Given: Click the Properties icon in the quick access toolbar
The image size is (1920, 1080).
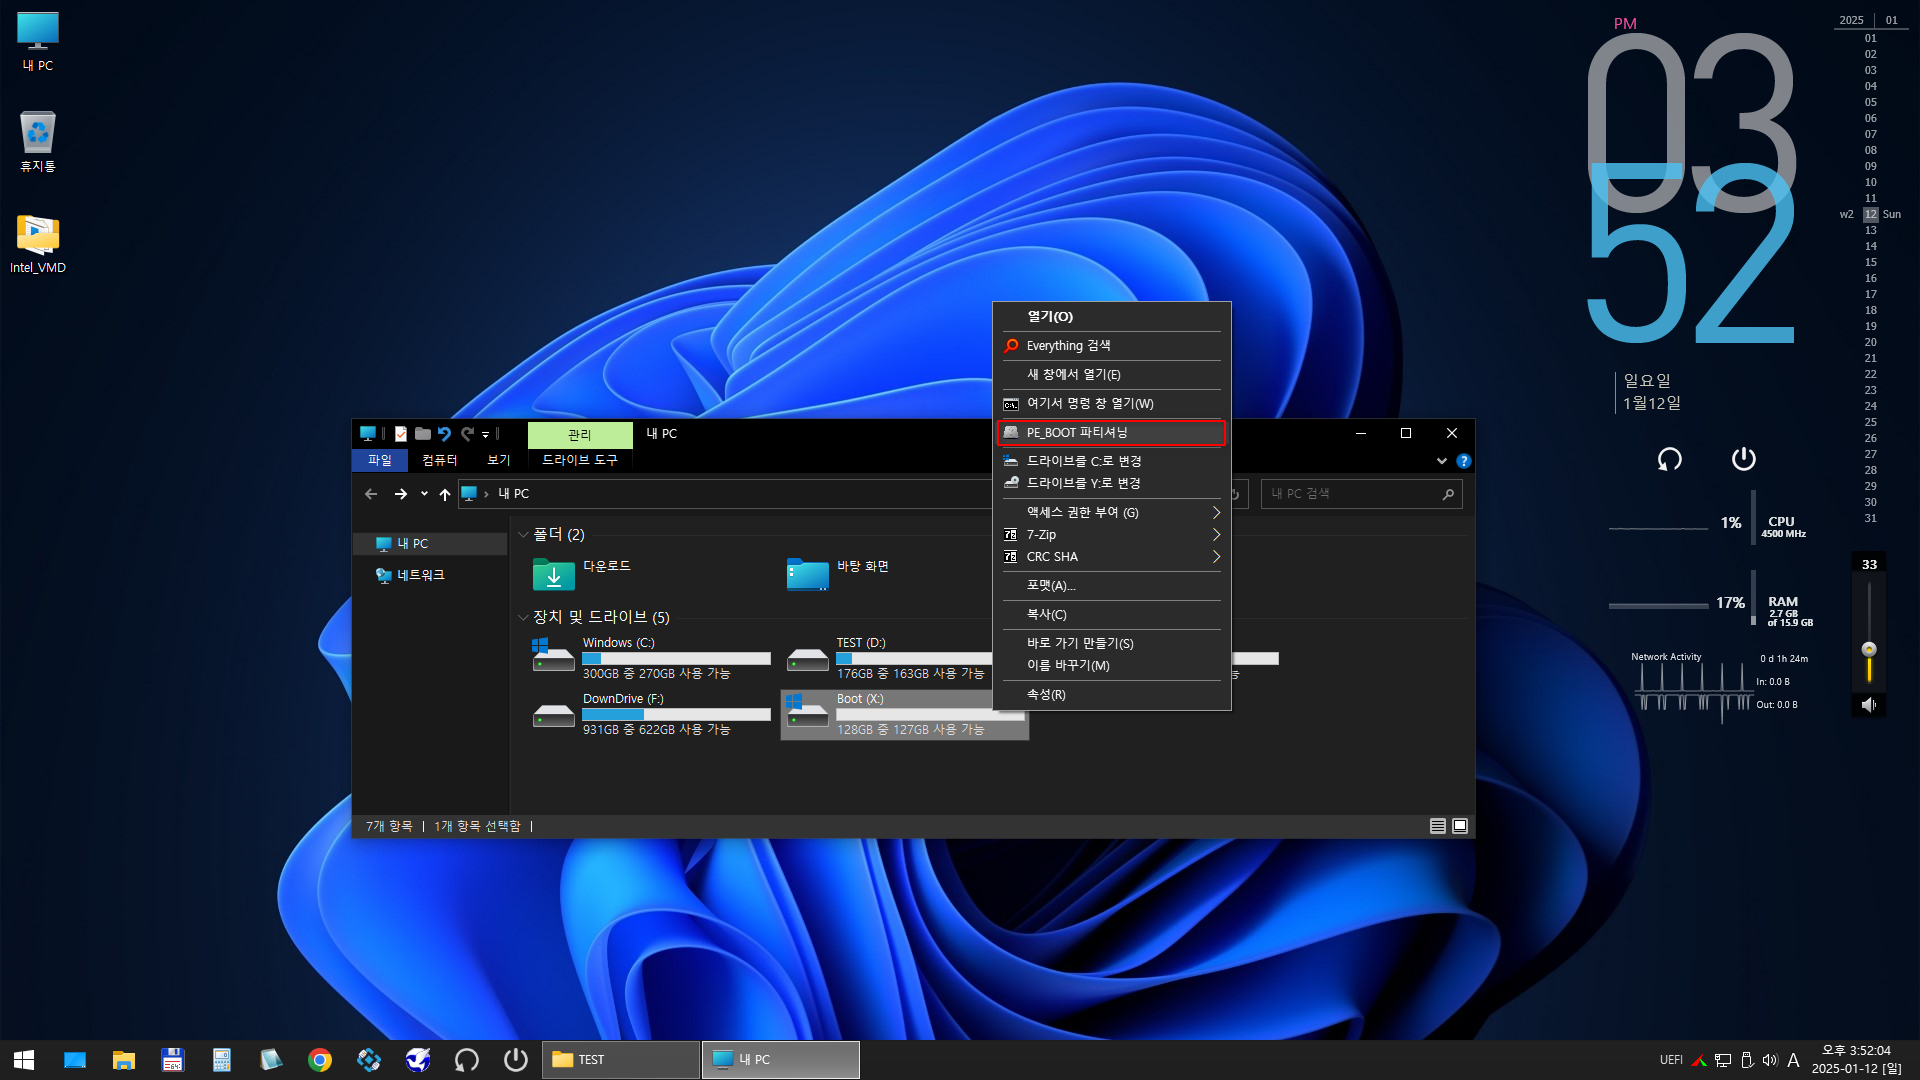Looking at the screenshot, I should (x=401, y=434).
